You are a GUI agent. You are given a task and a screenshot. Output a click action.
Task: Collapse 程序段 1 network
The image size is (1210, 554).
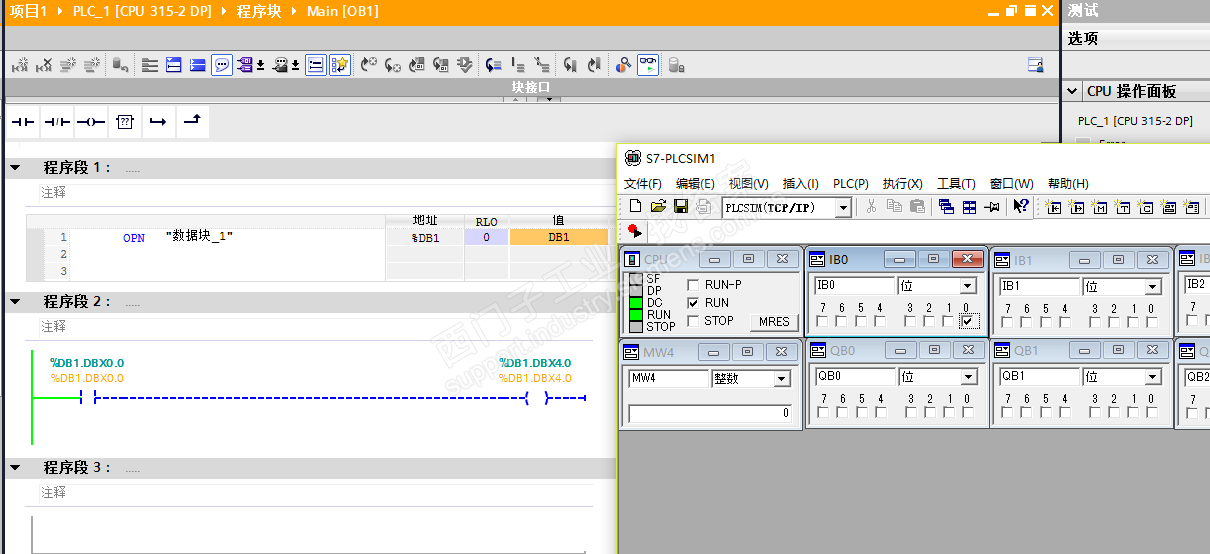[15, 168]
